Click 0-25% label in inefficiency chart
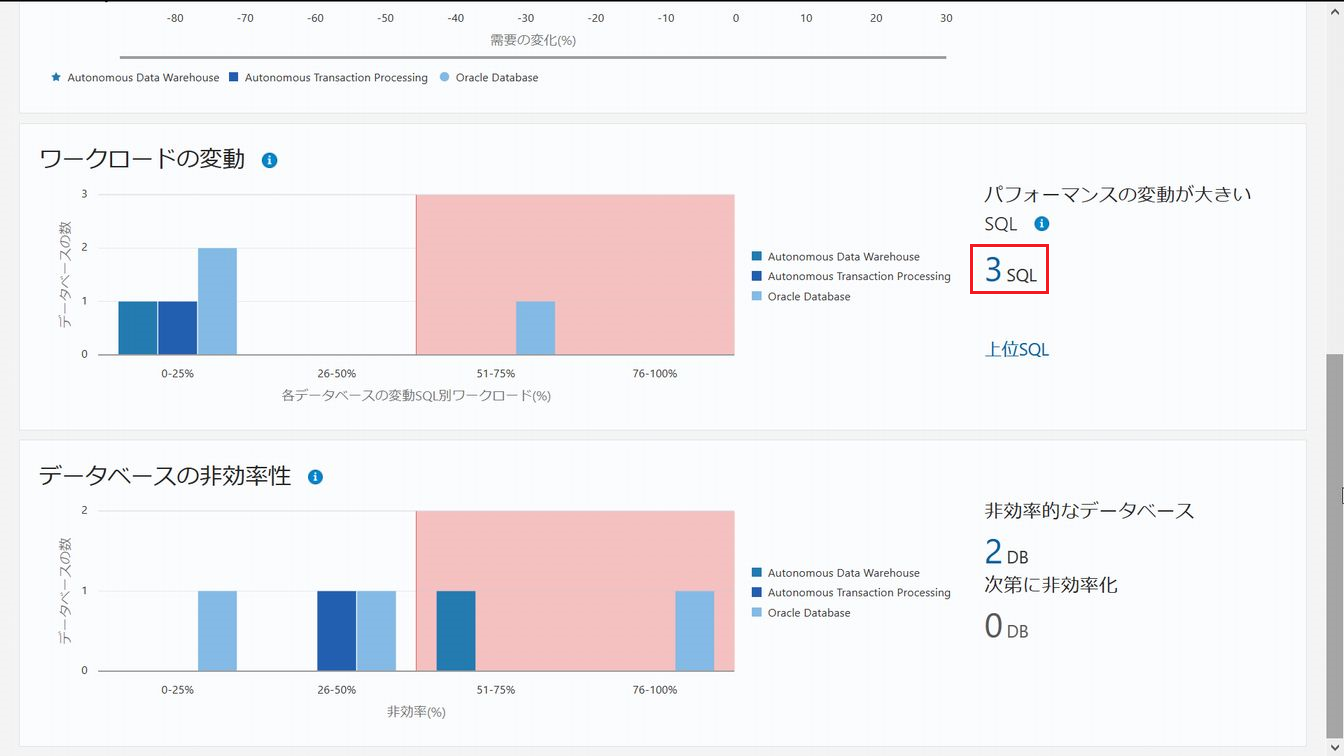Viewport: 1344px width, 756px height. 177,690
